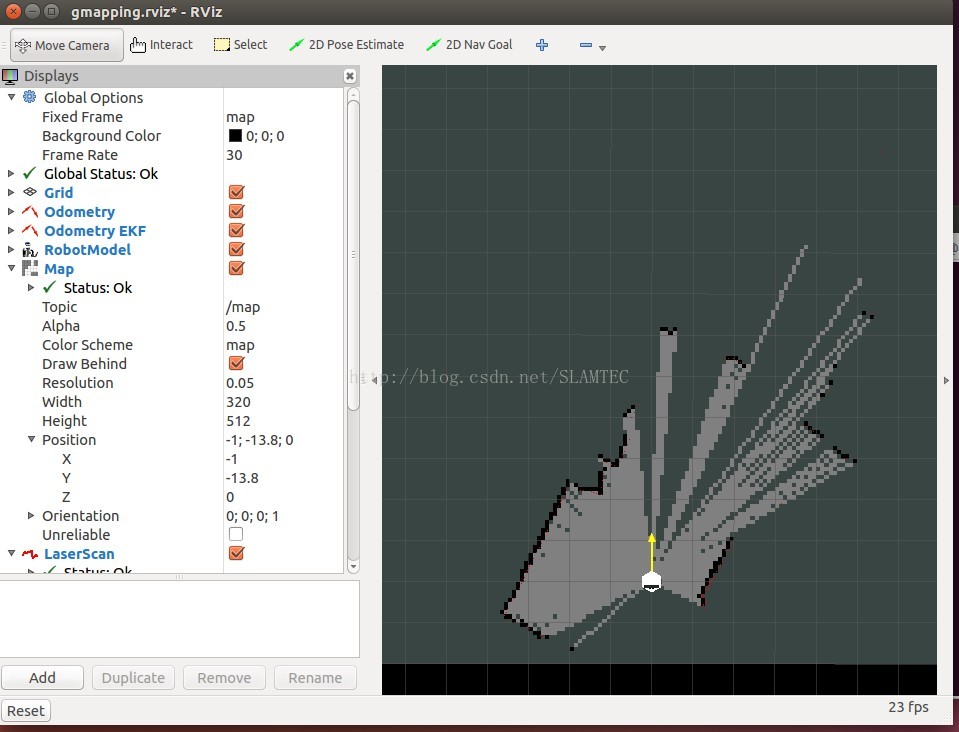
Task: Collapse the Position property node
Action: pos(31,440)
